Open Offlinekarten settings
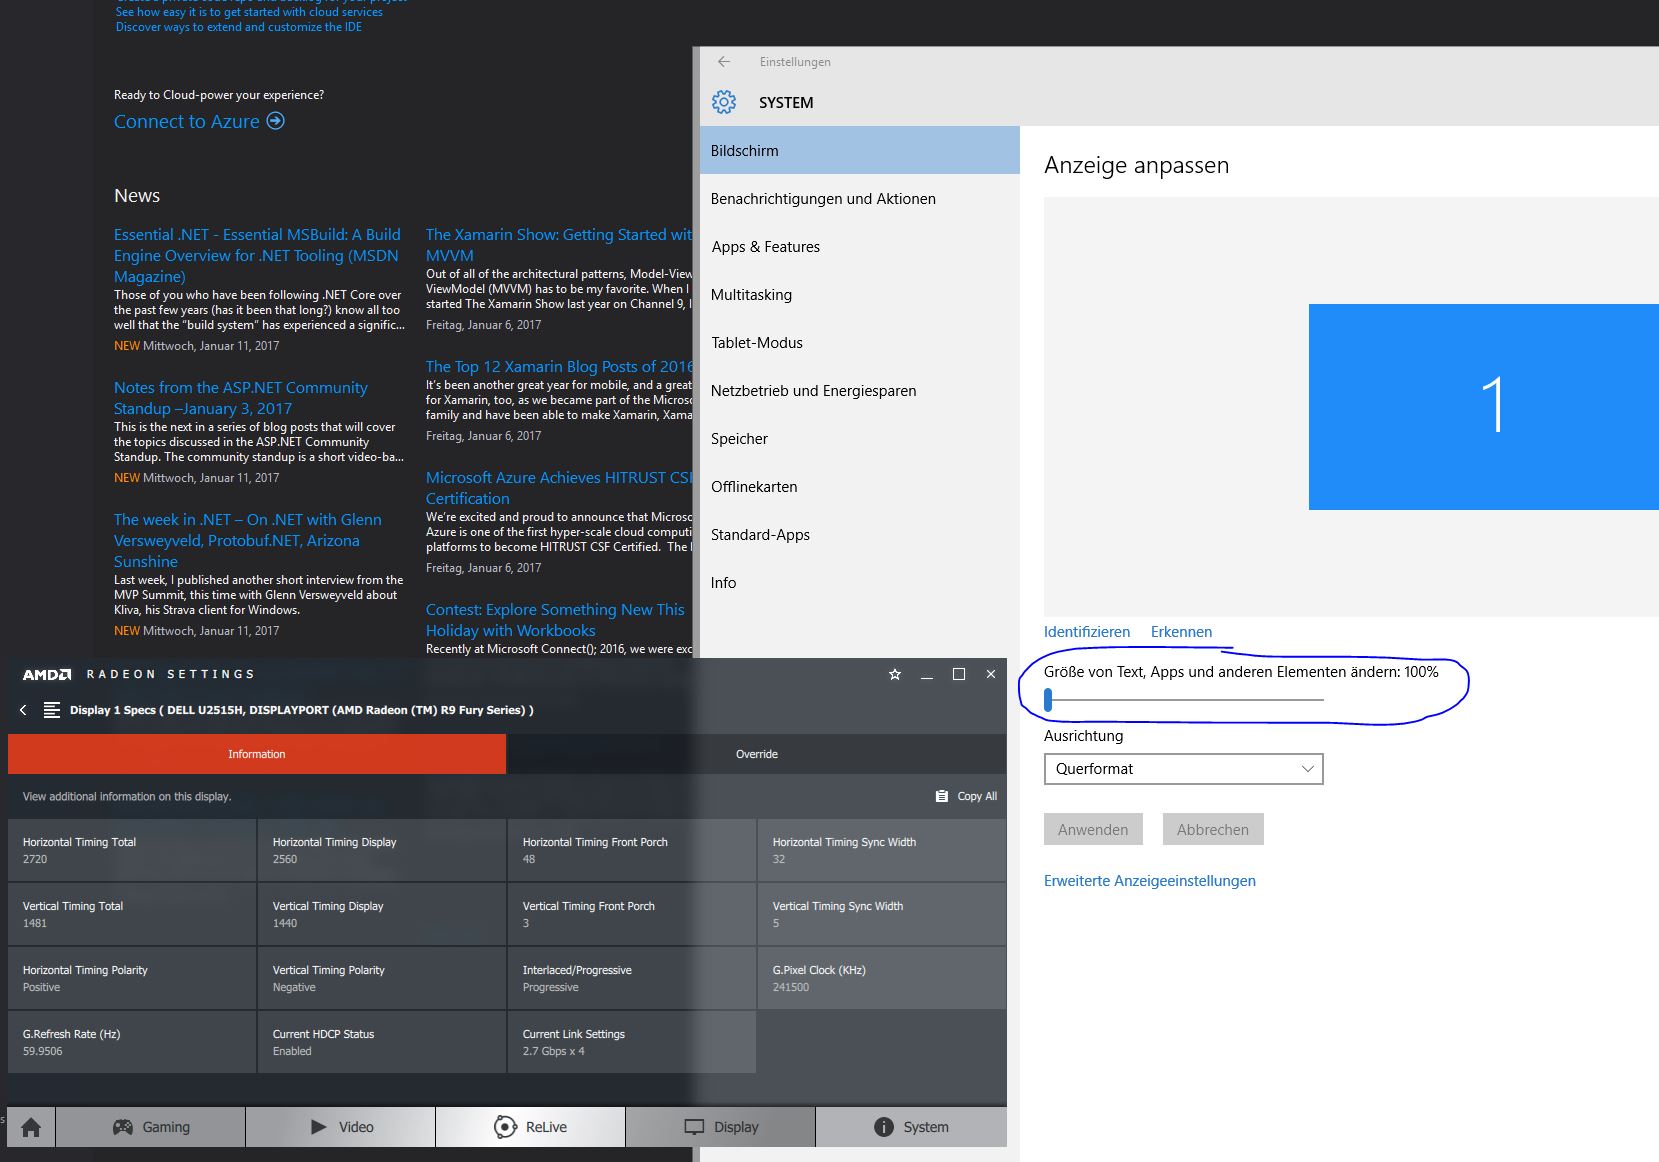The image size is (1659, 1162). [x=860, y=486]
